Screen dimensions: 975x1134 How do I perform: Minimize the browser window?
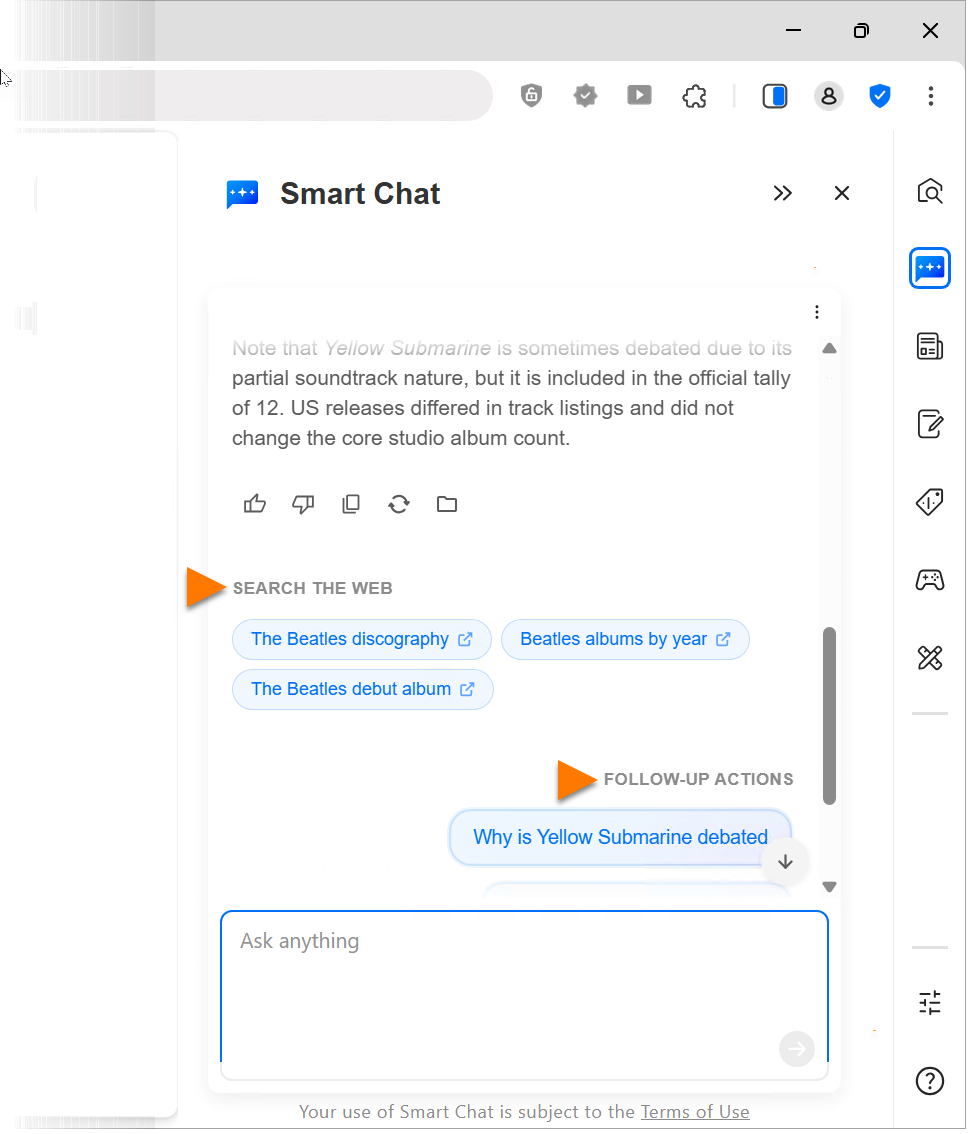coord(793,30)
